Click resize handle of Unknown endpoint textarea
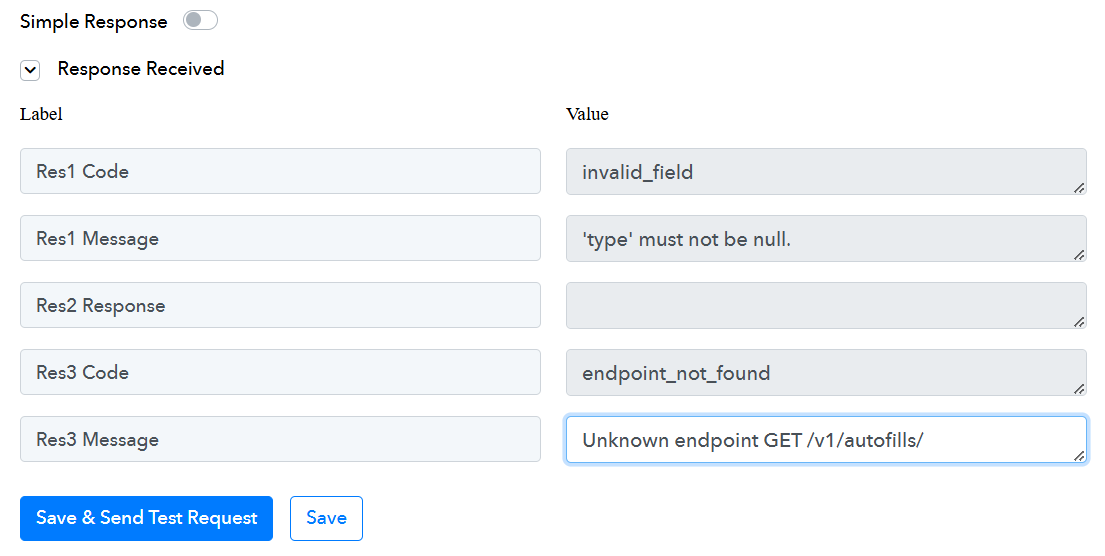This screenshot has width=1105, height=556. pos(1079,456)
